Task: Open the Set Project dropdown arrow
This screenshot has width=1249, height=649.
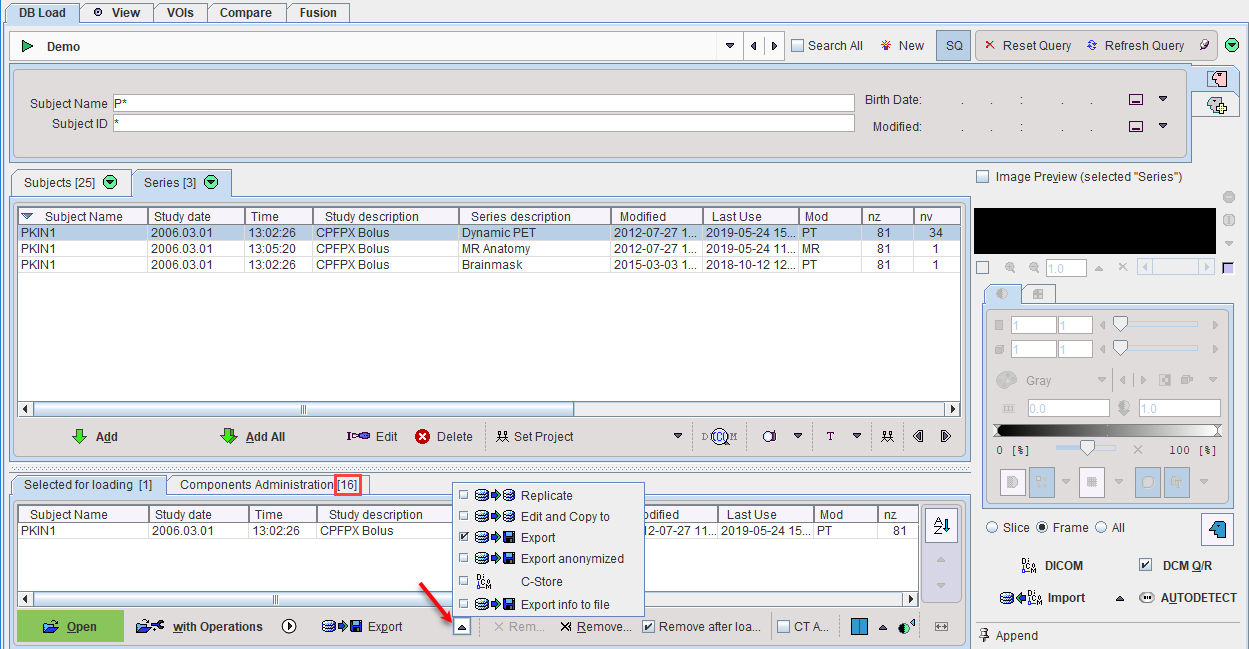Action: (x=678, y=436)
